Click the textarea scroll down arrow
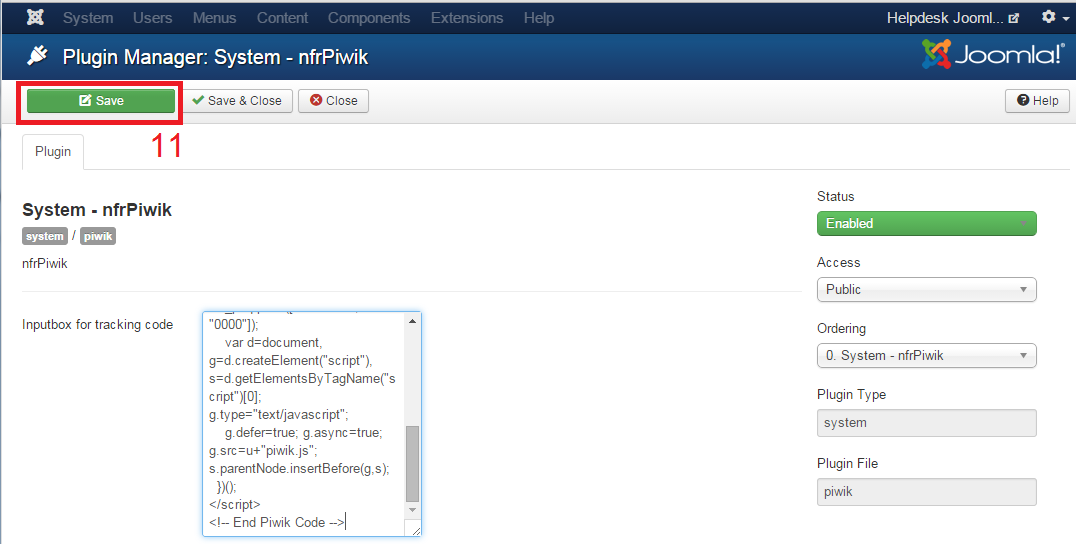The height and width of the screenshot is (544, 1076). [x=412, y=510]
